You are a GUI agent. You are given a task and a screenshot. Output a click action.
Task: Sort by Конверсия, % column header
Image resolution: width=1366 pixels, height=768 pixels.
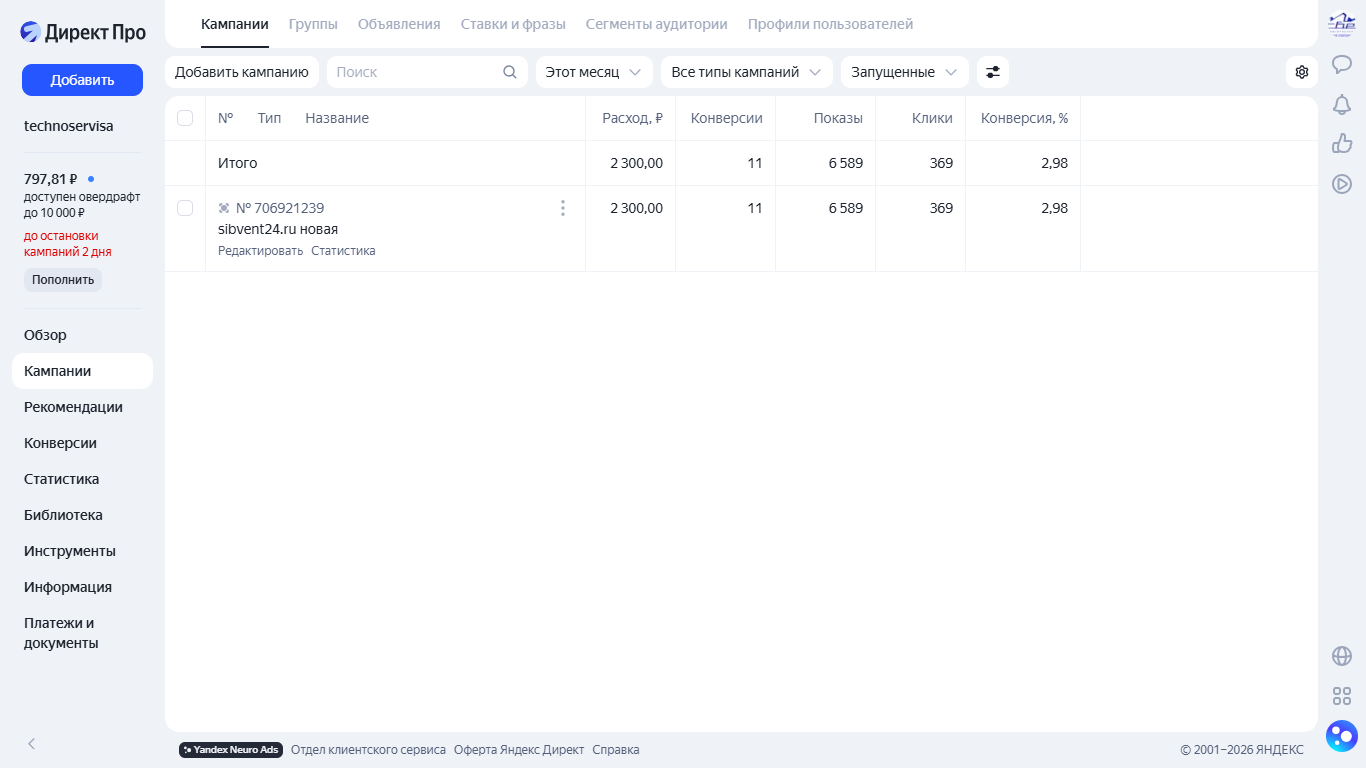pos(1024,118)
